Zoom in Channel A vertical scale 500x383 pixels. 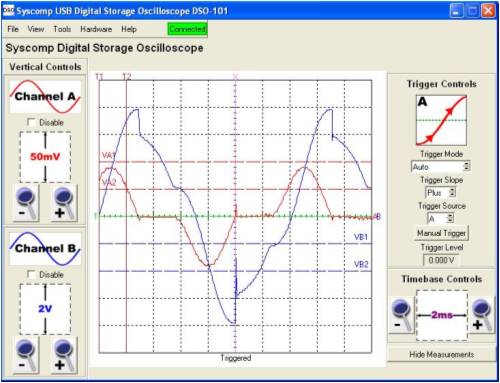[x=64, y=203]
